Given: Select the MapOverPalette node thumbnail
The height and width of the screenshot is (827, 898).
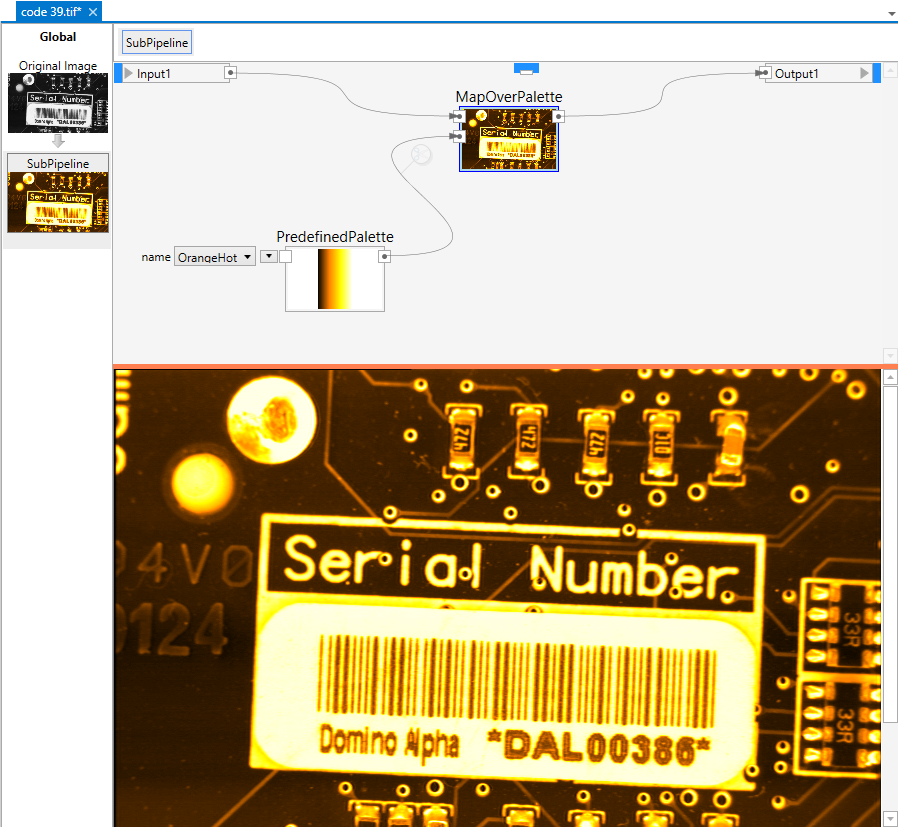Looking at the screenshot, I should coord(509,139).
